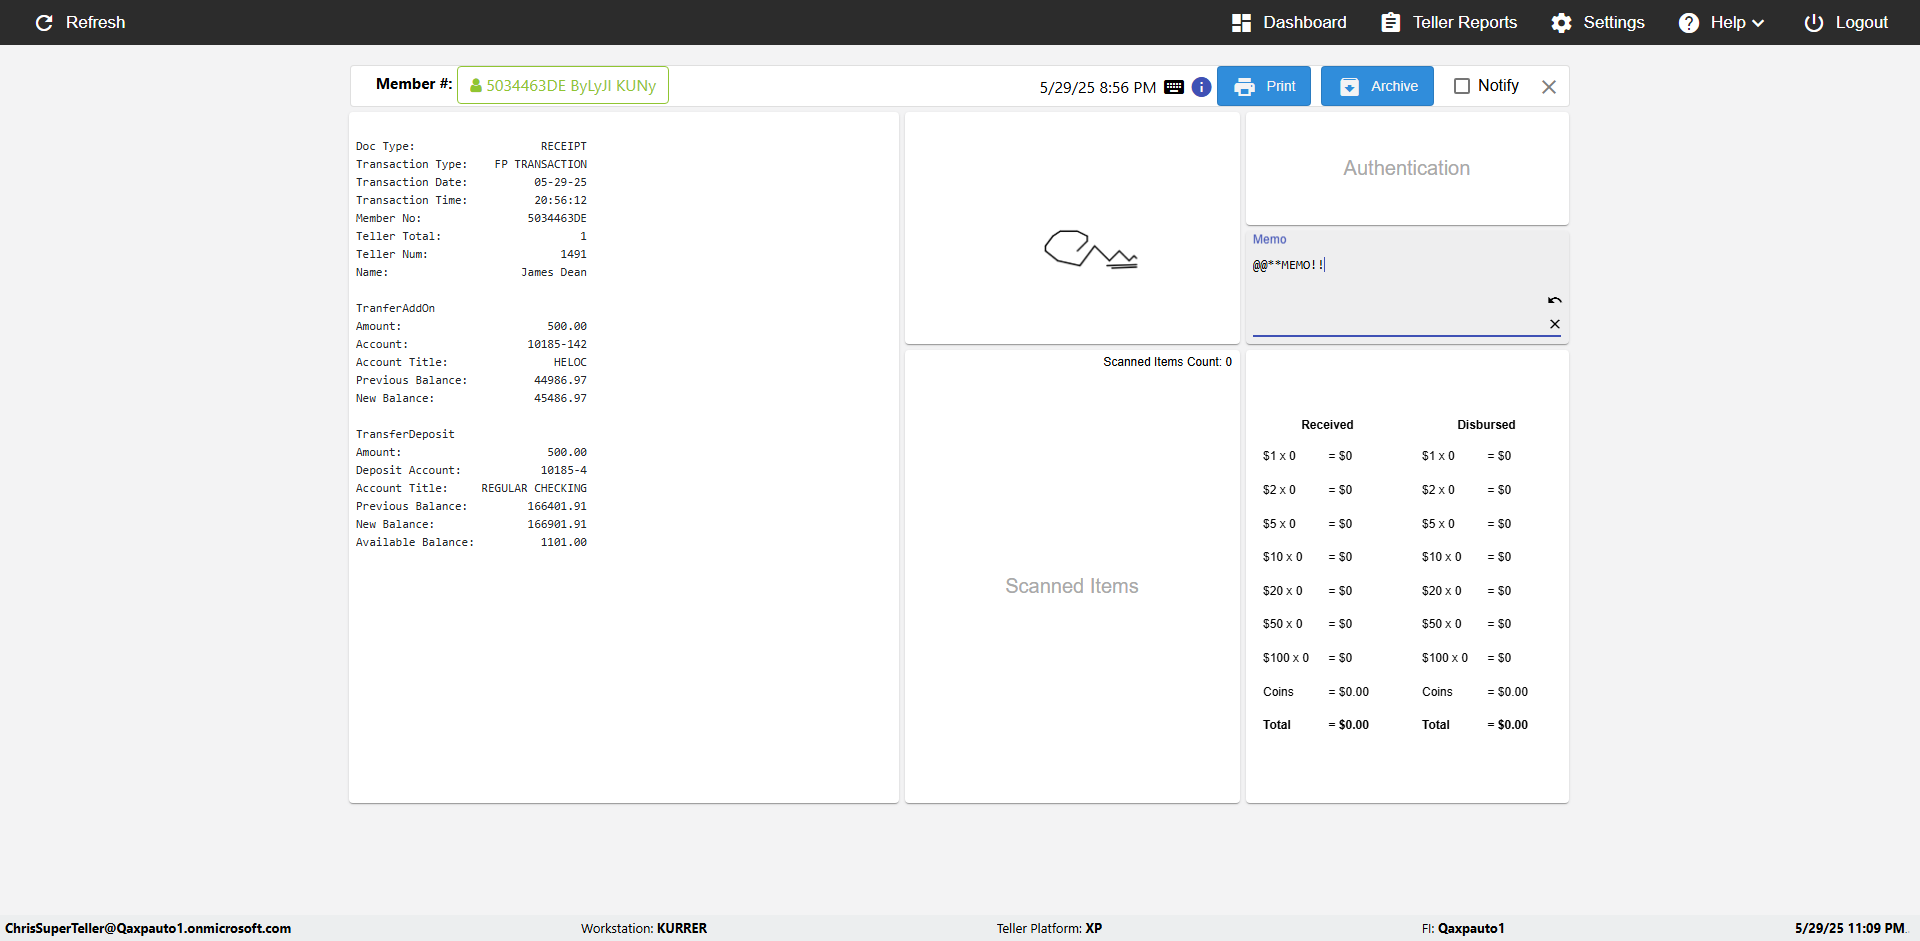The width and height of the screenshot is (1920, 941).
Task: Click the Scanned Items Count: 0 text
Action: point(1167,362)
